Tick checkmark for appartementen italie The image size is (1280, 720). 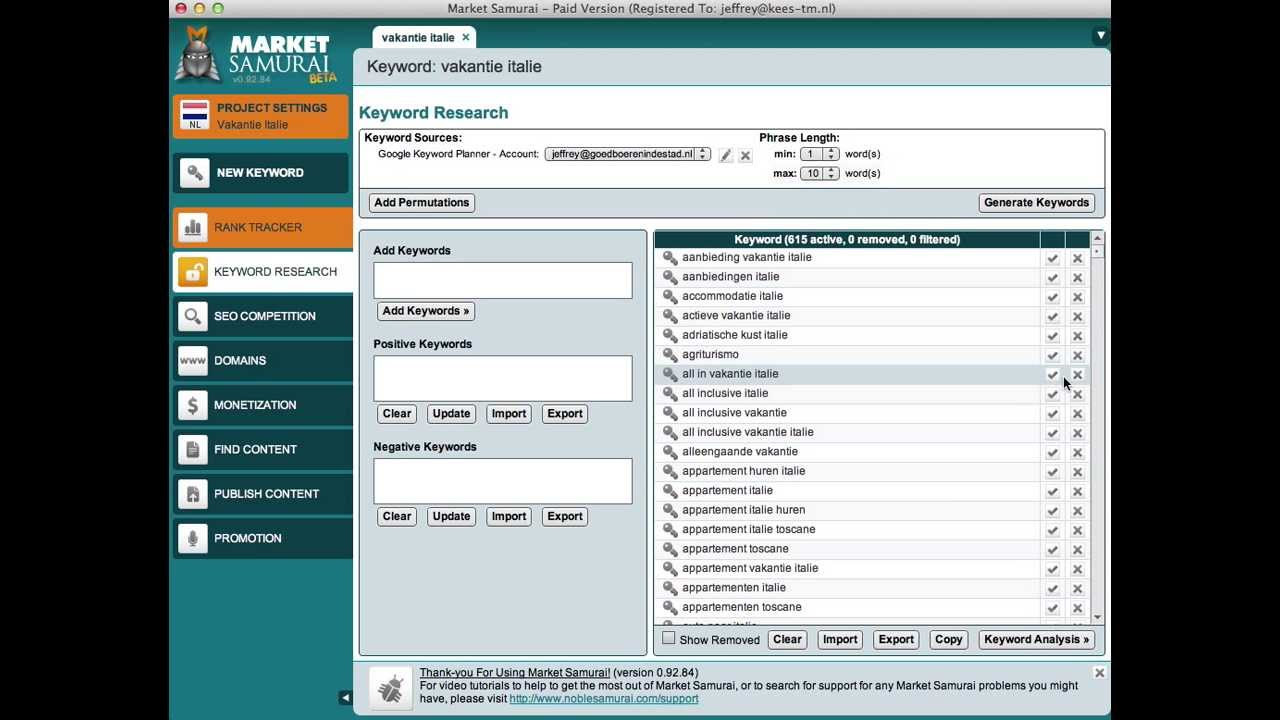click(x=1052, y=588)
